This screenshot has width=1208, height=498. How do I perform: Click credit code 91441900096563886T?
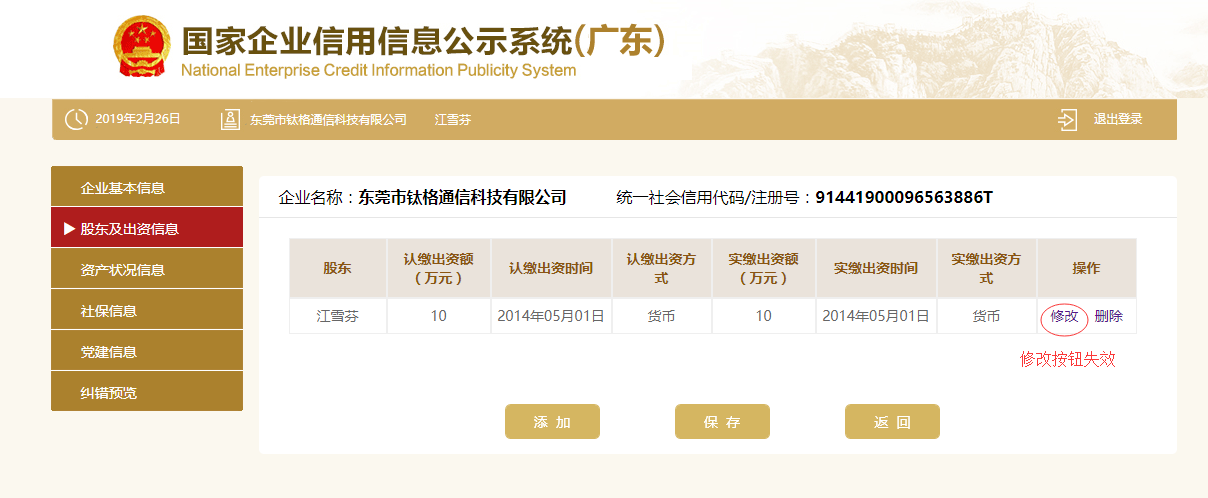(x=904, y=197)
